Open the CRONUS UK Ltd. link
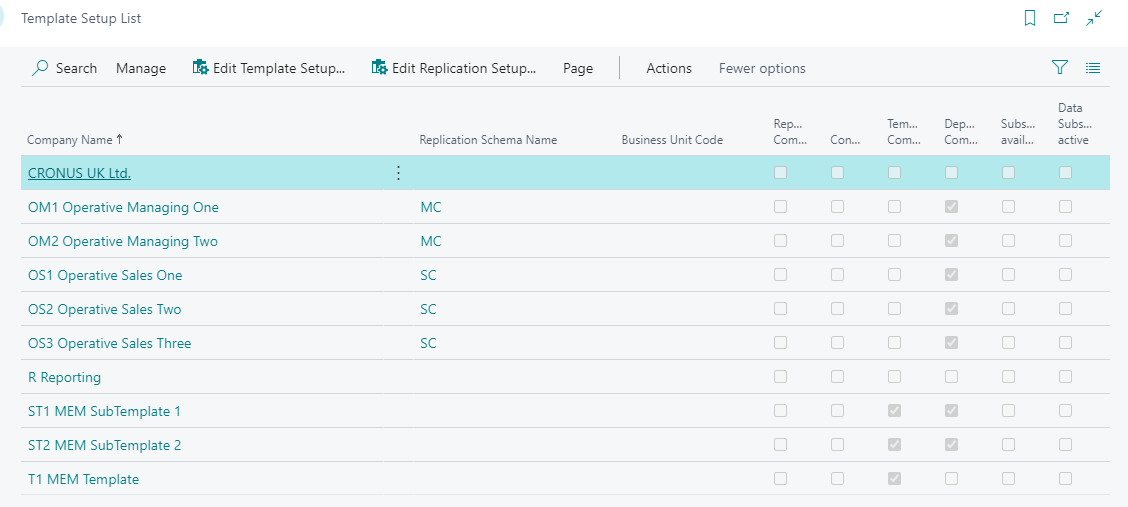The width and height of the screenshot is (1128, 507). pyautogui.click(x=79, y=173)
